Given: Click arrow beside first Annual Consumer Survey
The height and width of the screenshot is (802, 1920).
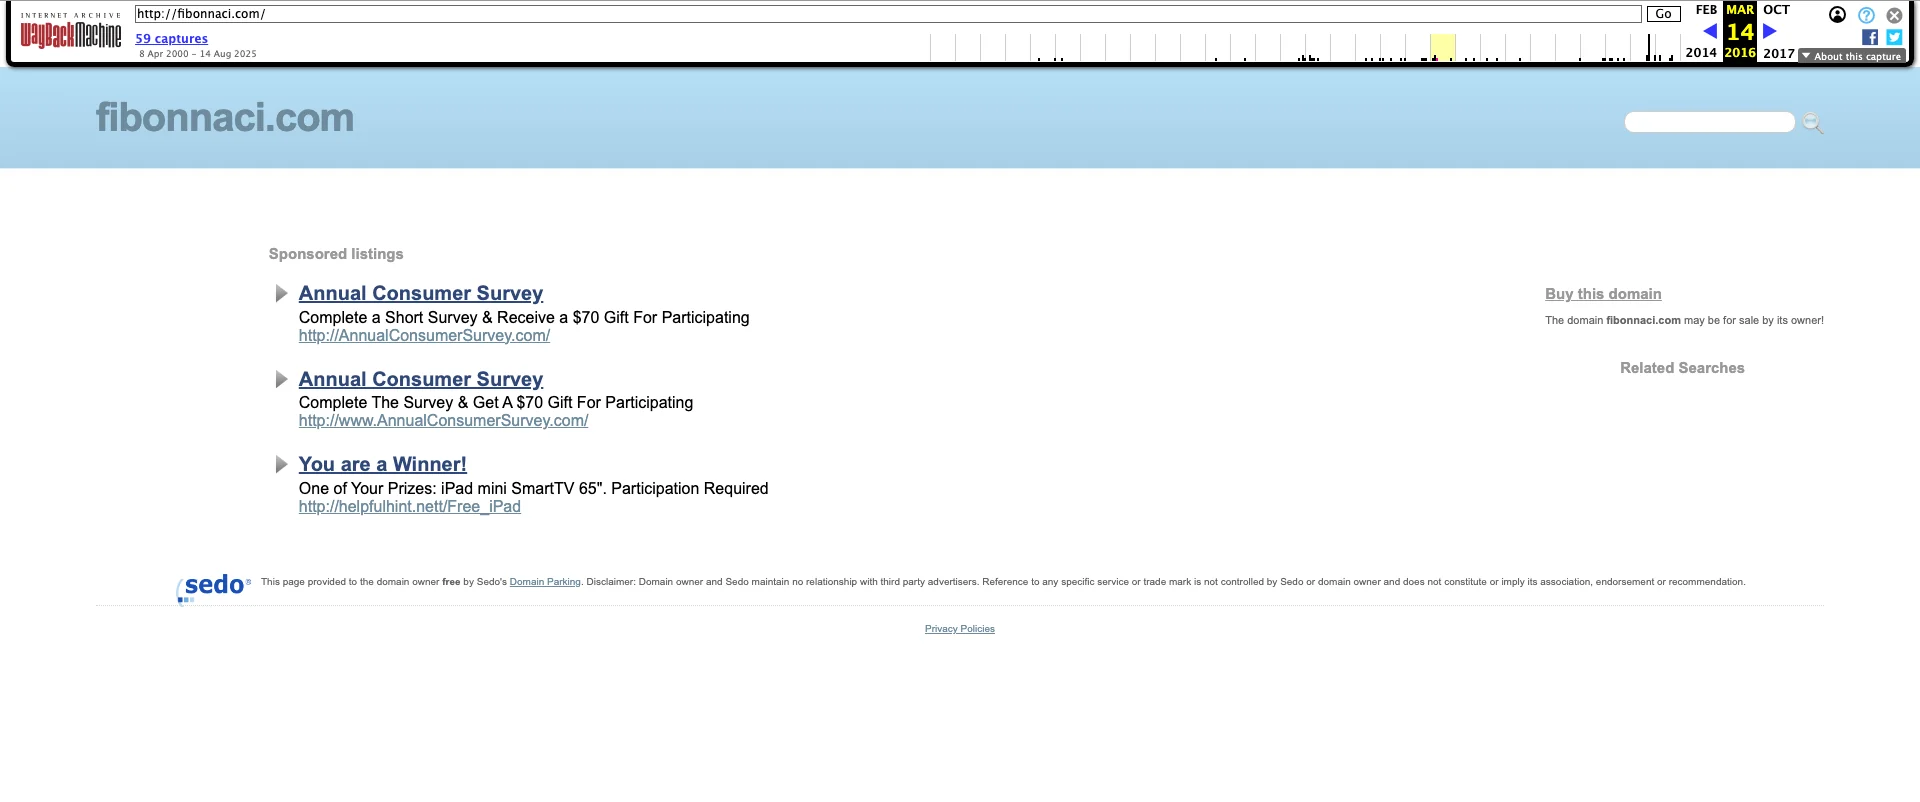Looking at the screenshot, I should click(x=281, y=293).
